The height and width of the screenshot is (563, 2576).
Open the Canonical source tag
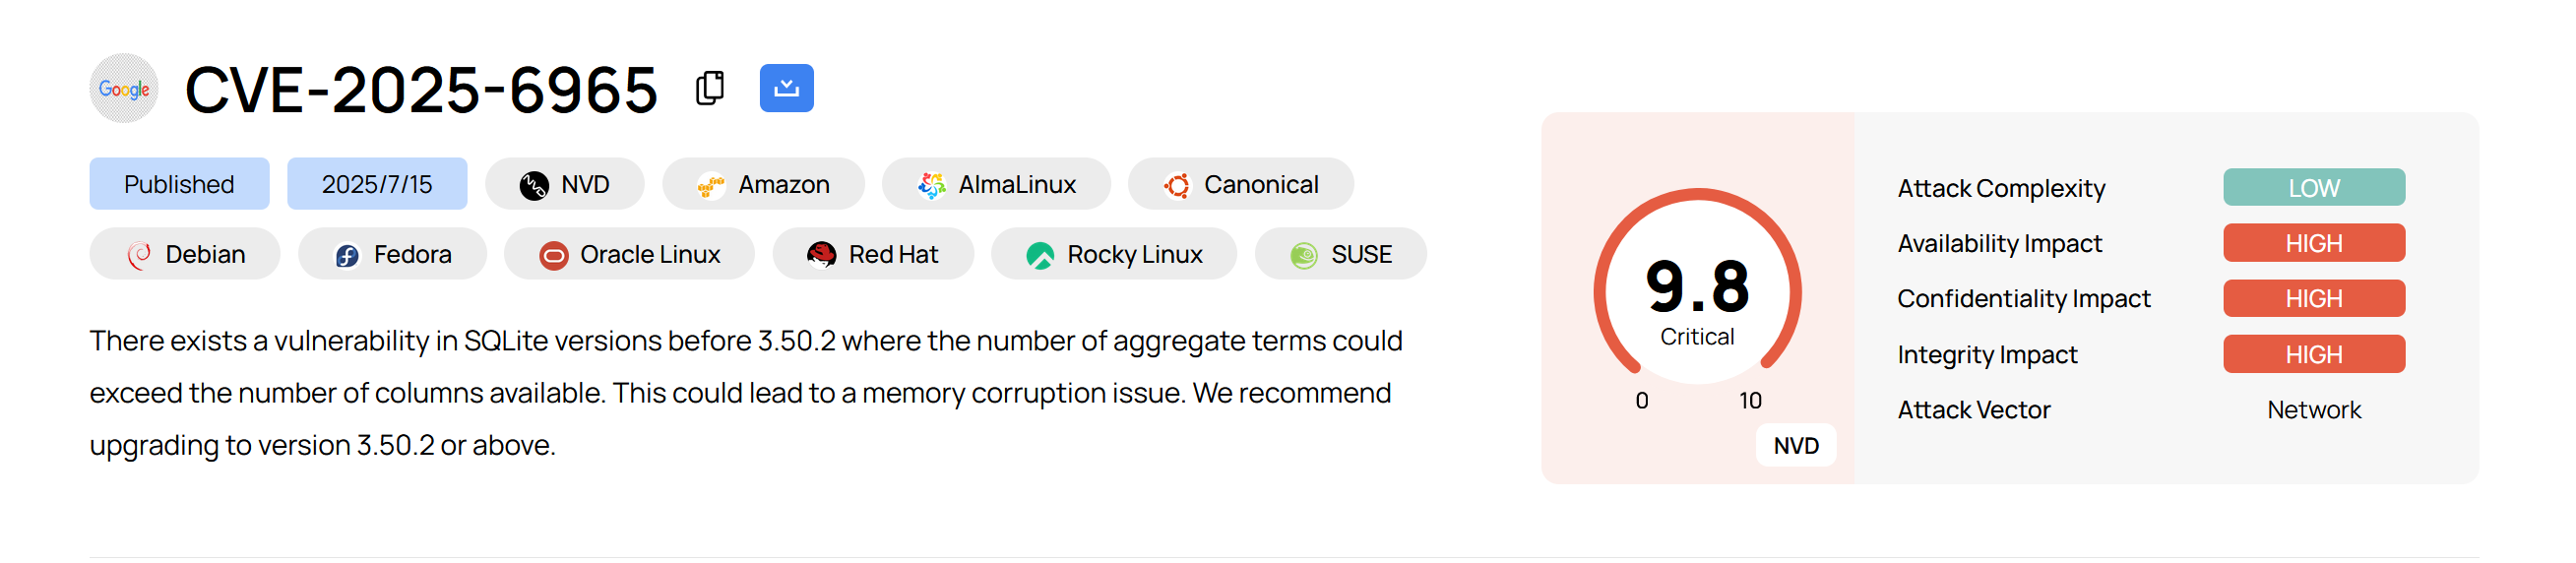pos(1240,184)
